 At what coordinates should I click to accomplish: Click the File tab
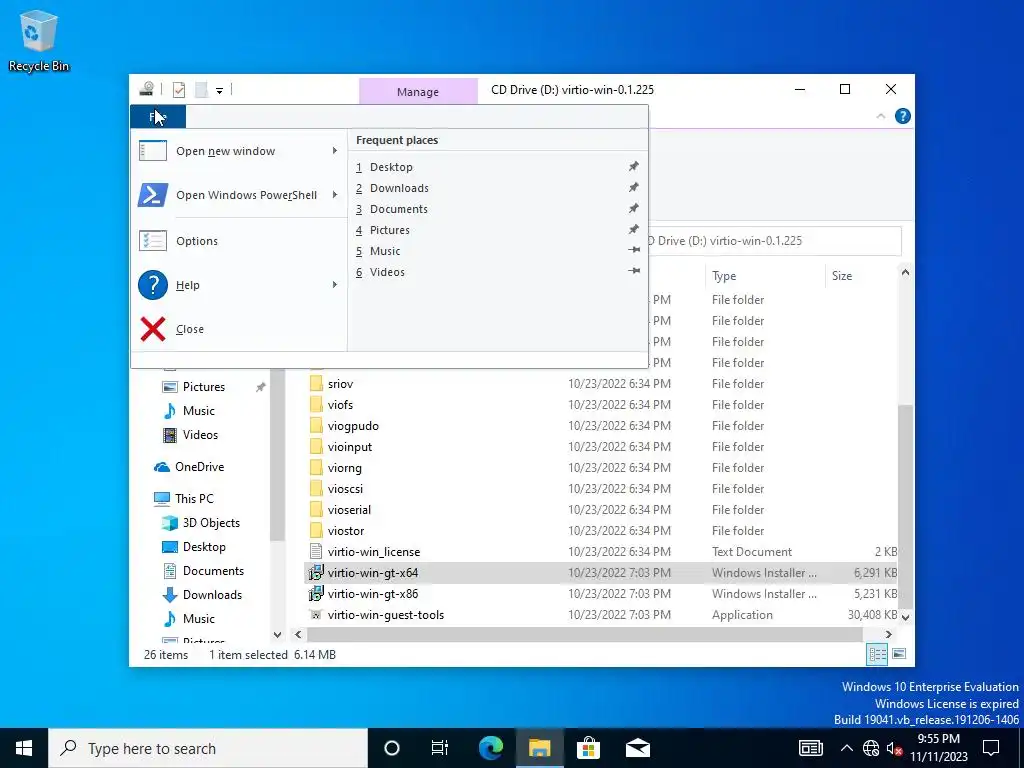158,117
